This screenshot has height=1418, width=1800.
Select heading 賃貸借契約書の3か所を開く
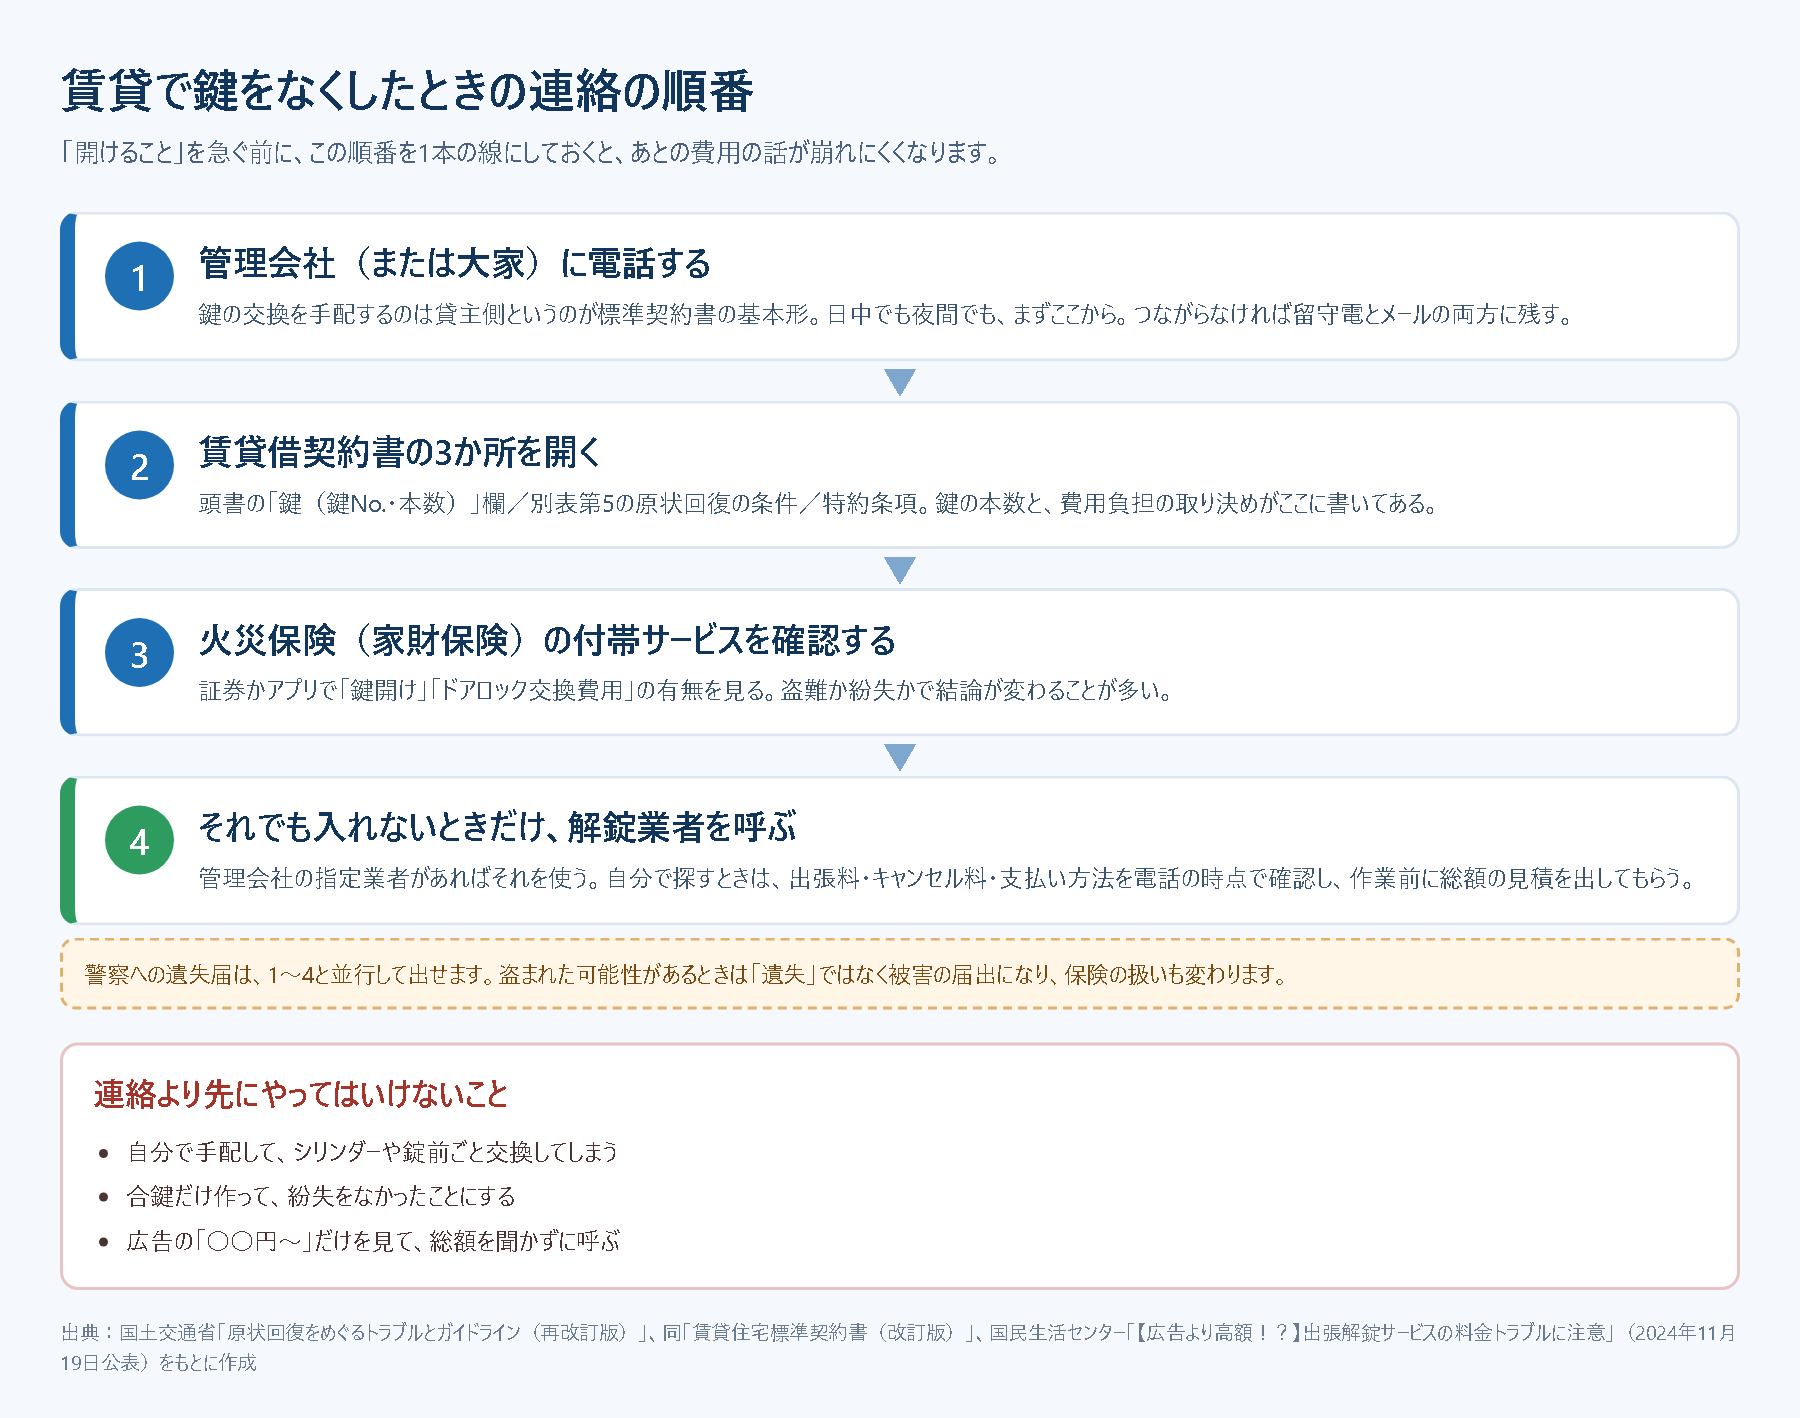point(400,452)
